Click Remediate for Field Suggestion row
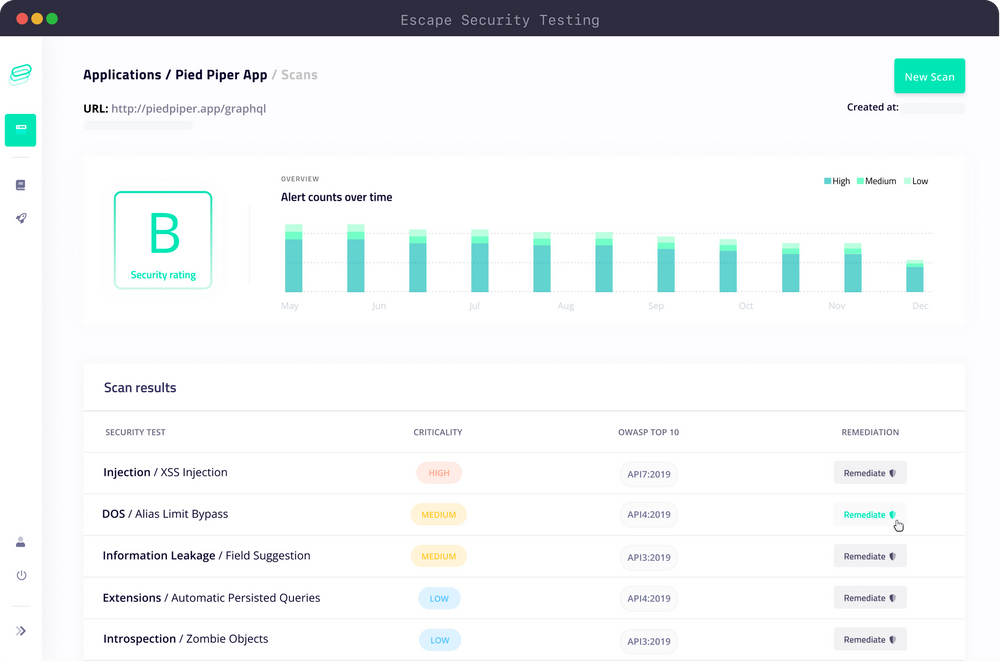1000x661 pixels. (x=870, y=556)
